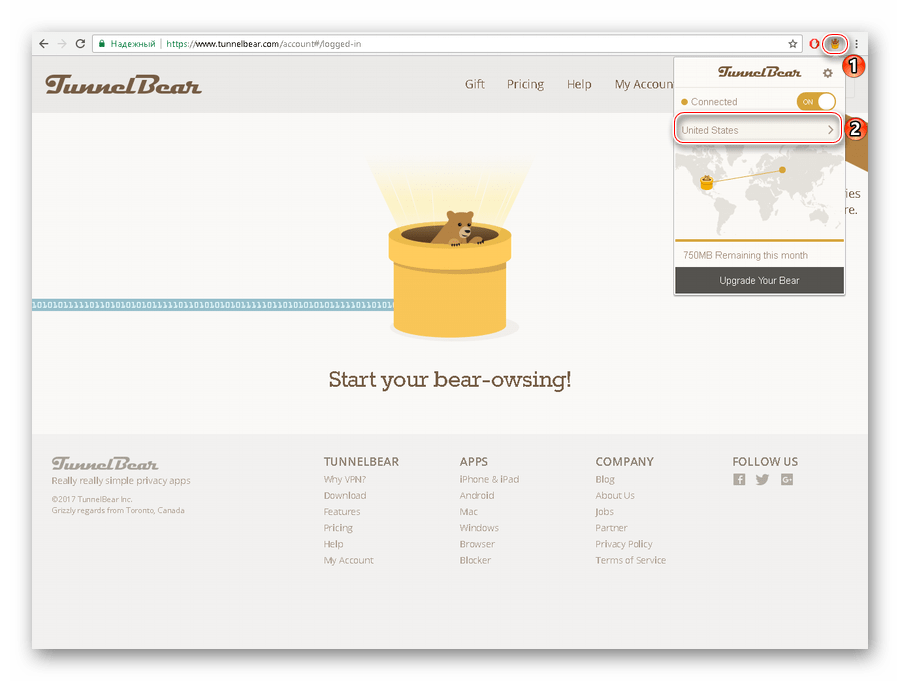Open TunnelBear's Google Plus icon
The image size is (900, 681).
787,480
